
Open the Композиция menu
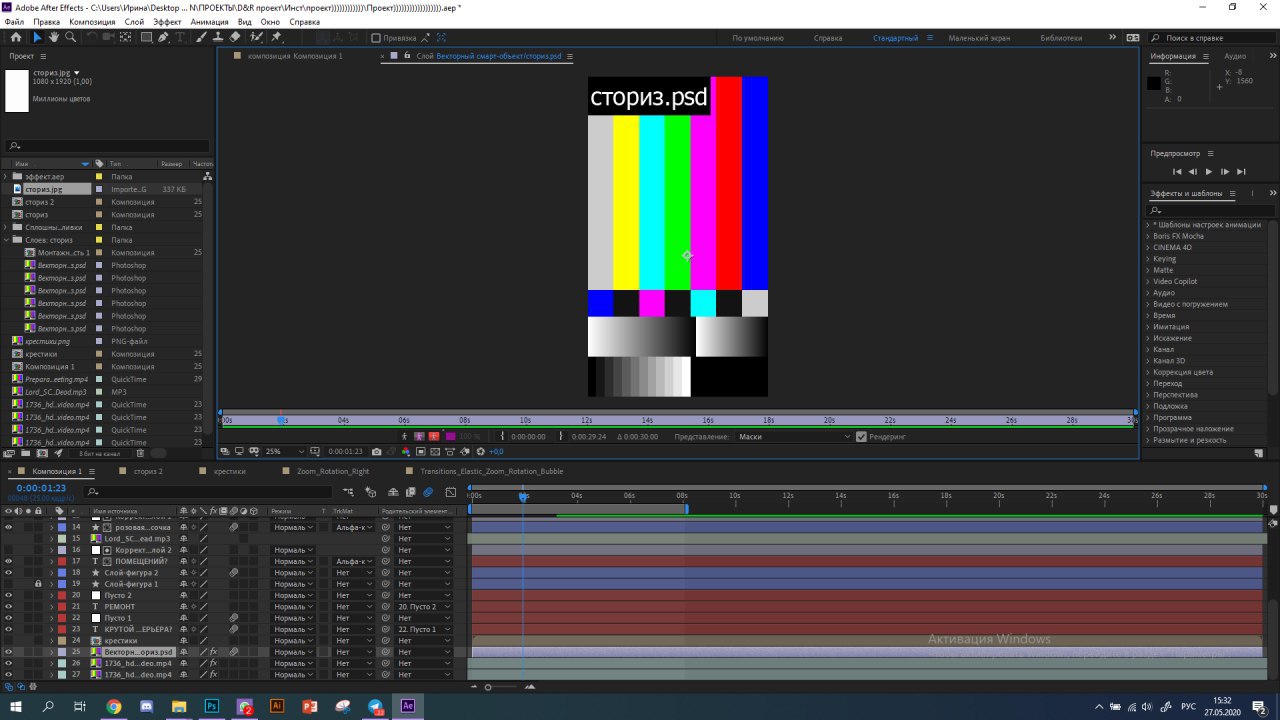(92, 21)
